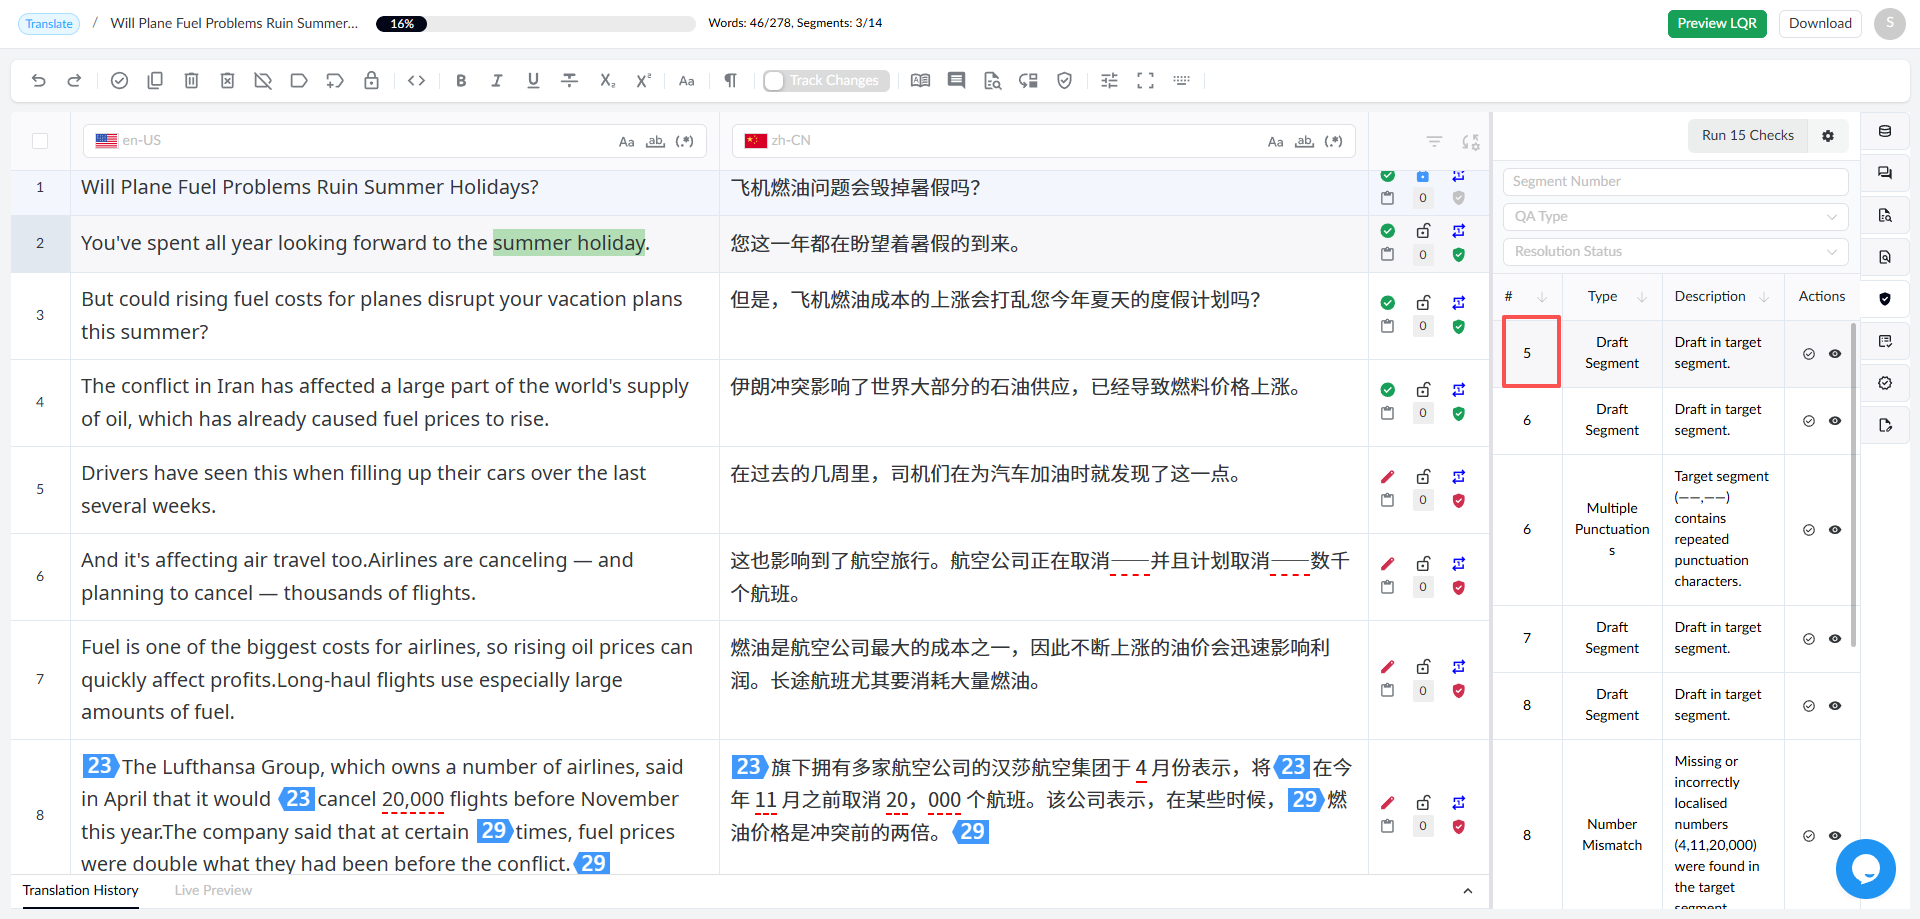Open the fullscreen expand icon
The image size is (1920, 919).
pyautogui.click(x=1146, y=81)
